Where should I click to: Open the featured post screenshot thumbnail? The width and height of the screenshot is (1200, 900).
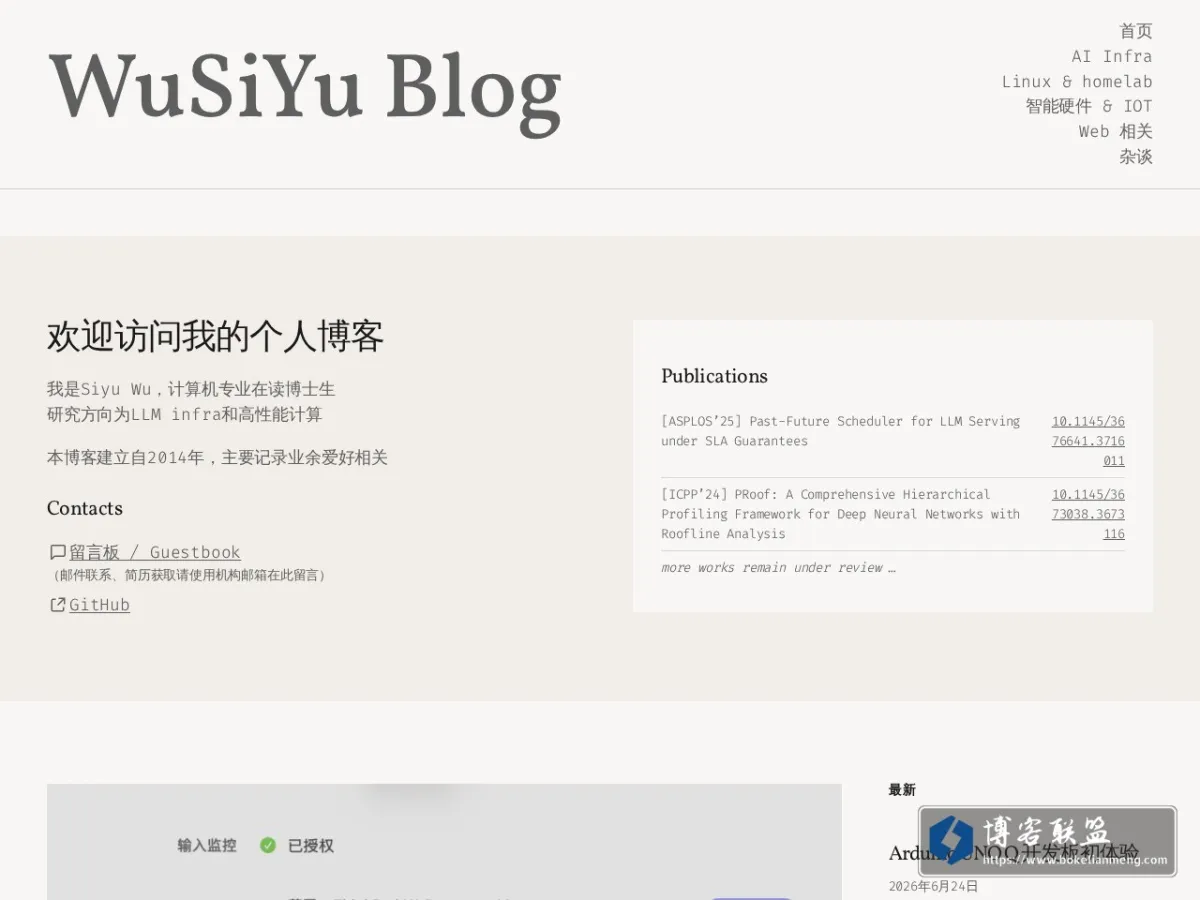pyautogui.click(x=444, y=841)
